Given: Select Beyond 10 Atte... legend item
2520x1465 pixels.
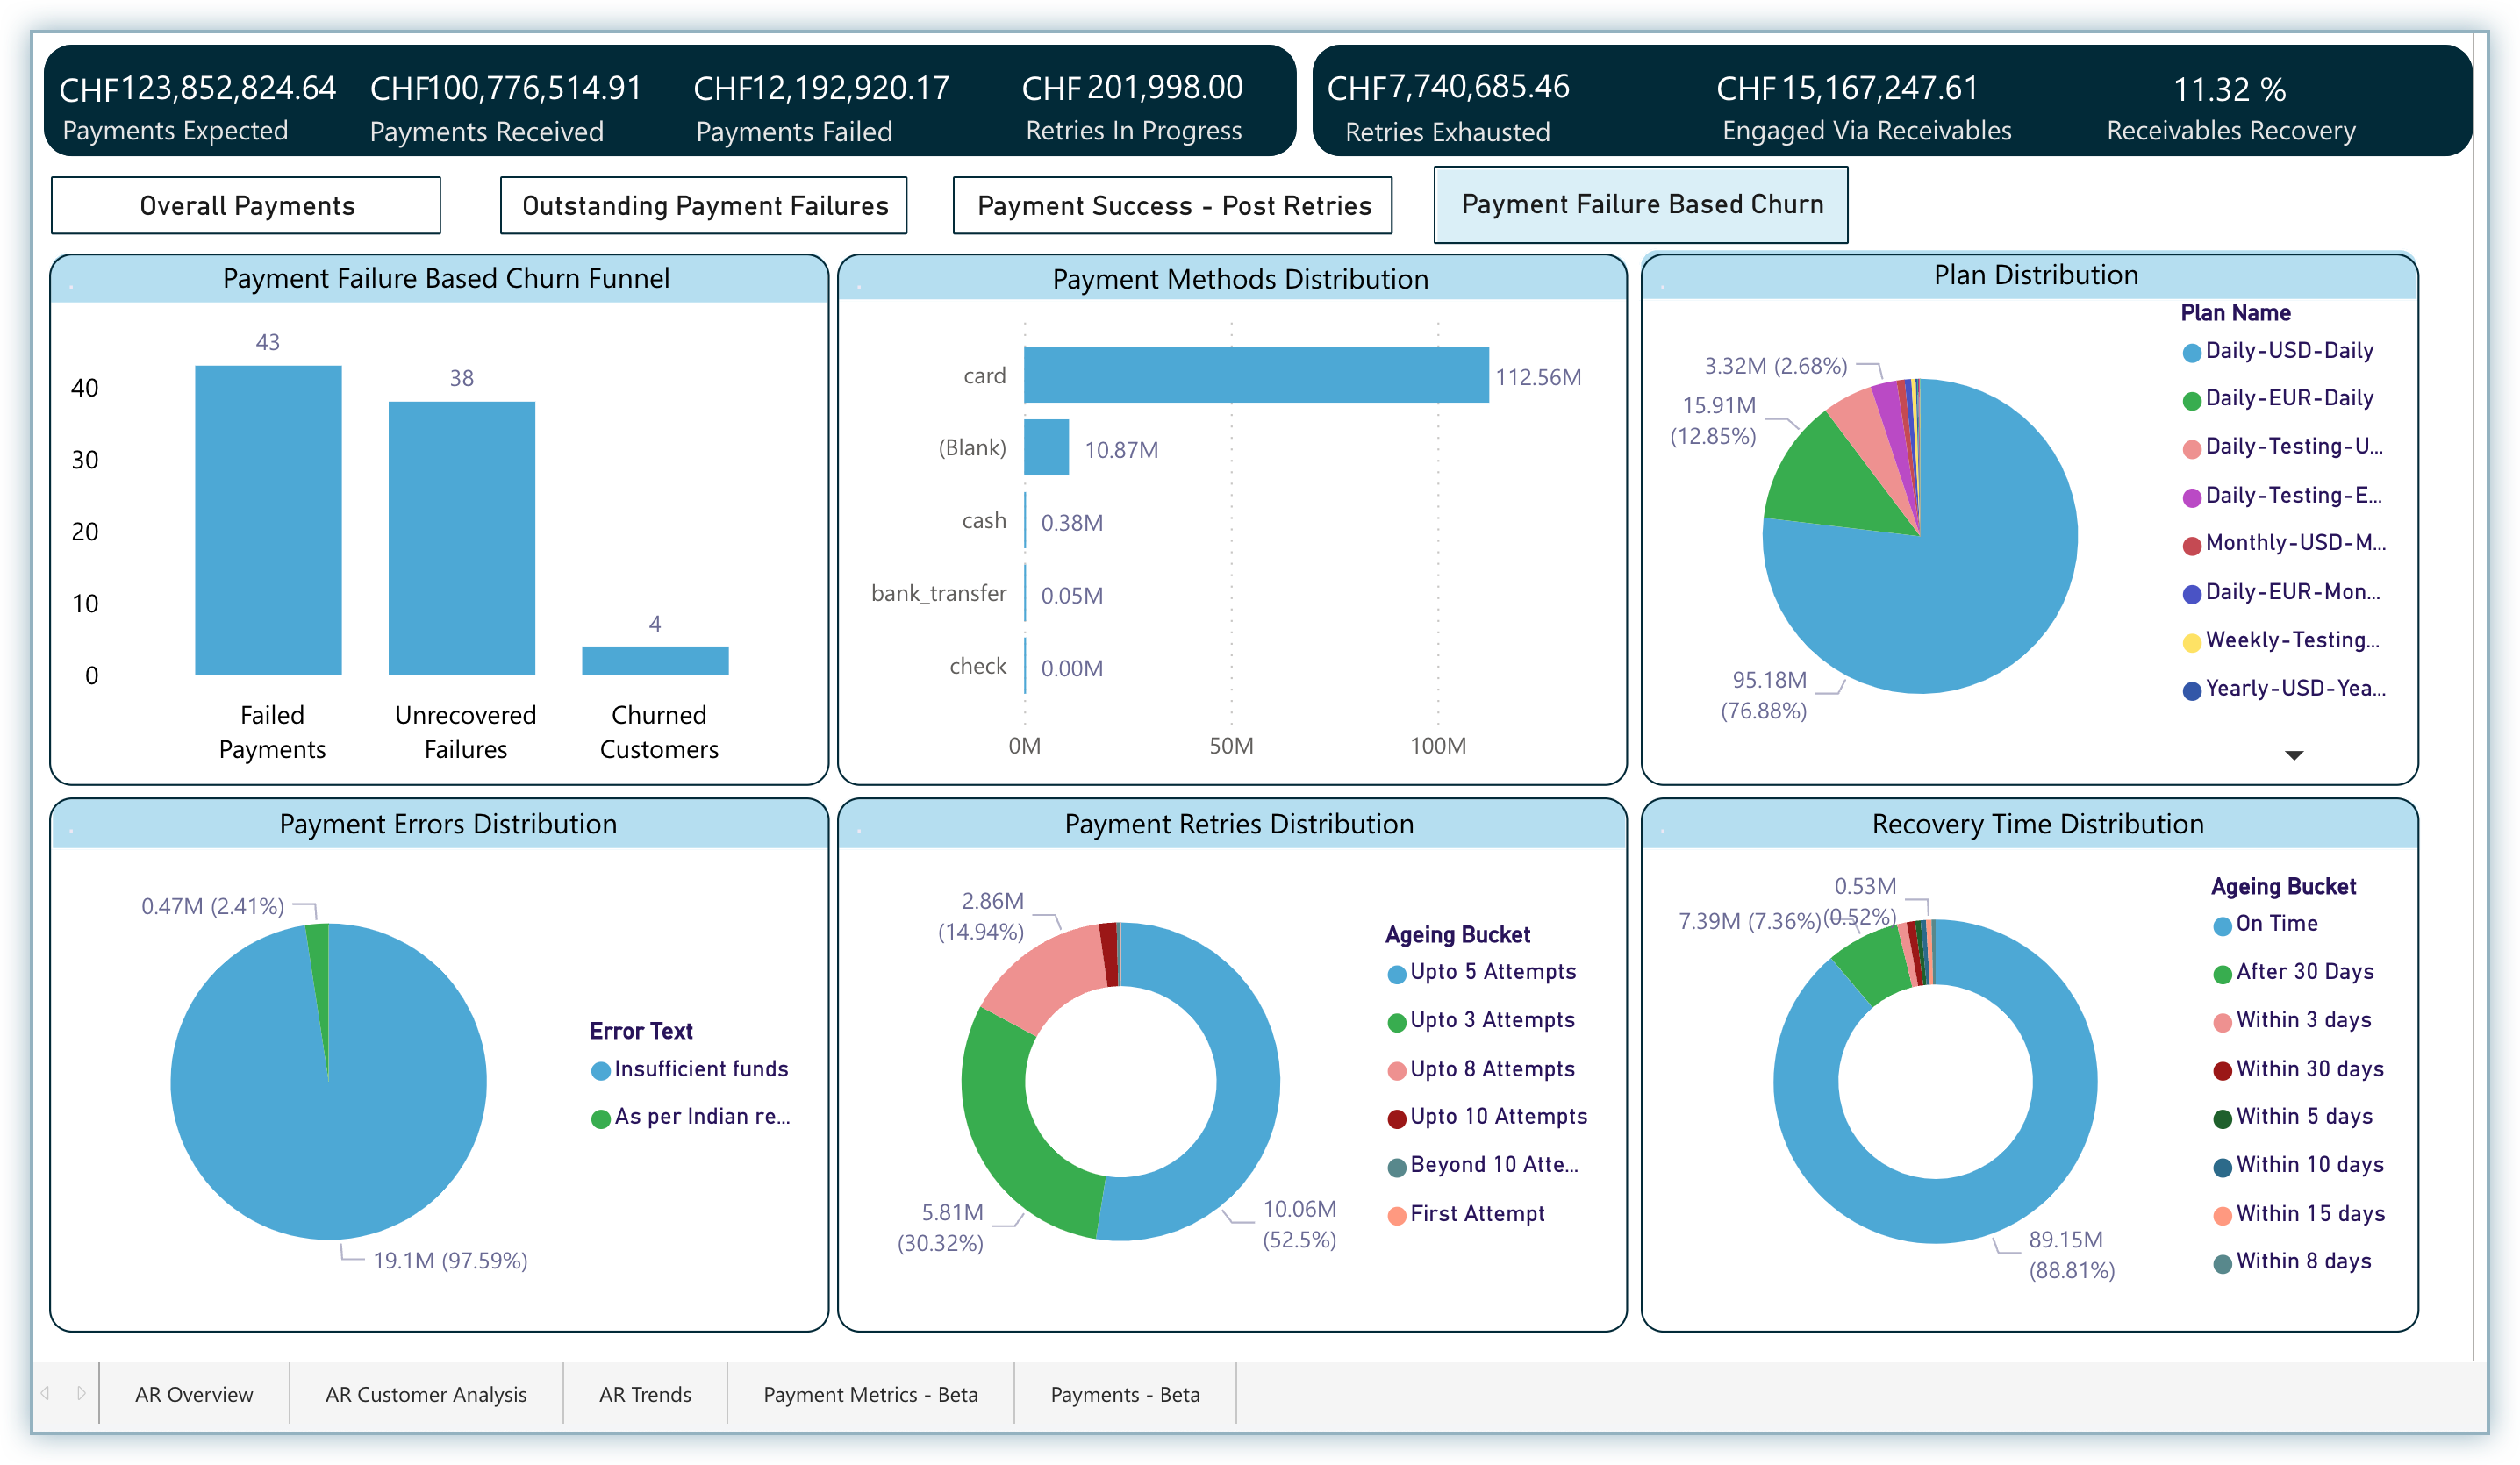Looking at the screenshot, I should pos(1483,1165).
